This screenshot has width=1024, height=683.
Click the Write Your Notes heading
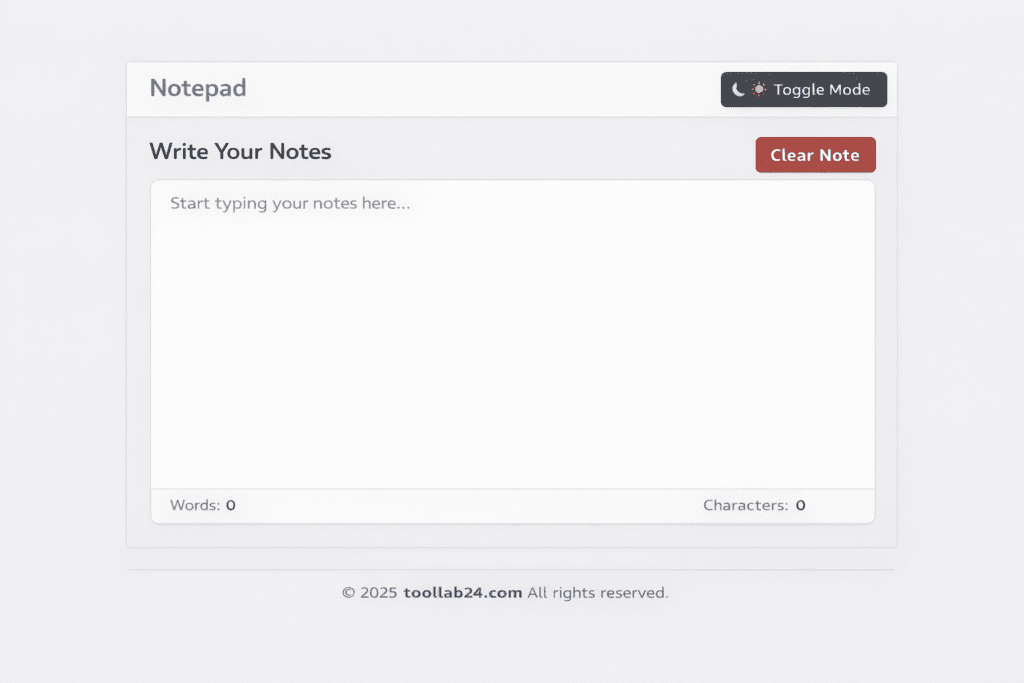240,152
